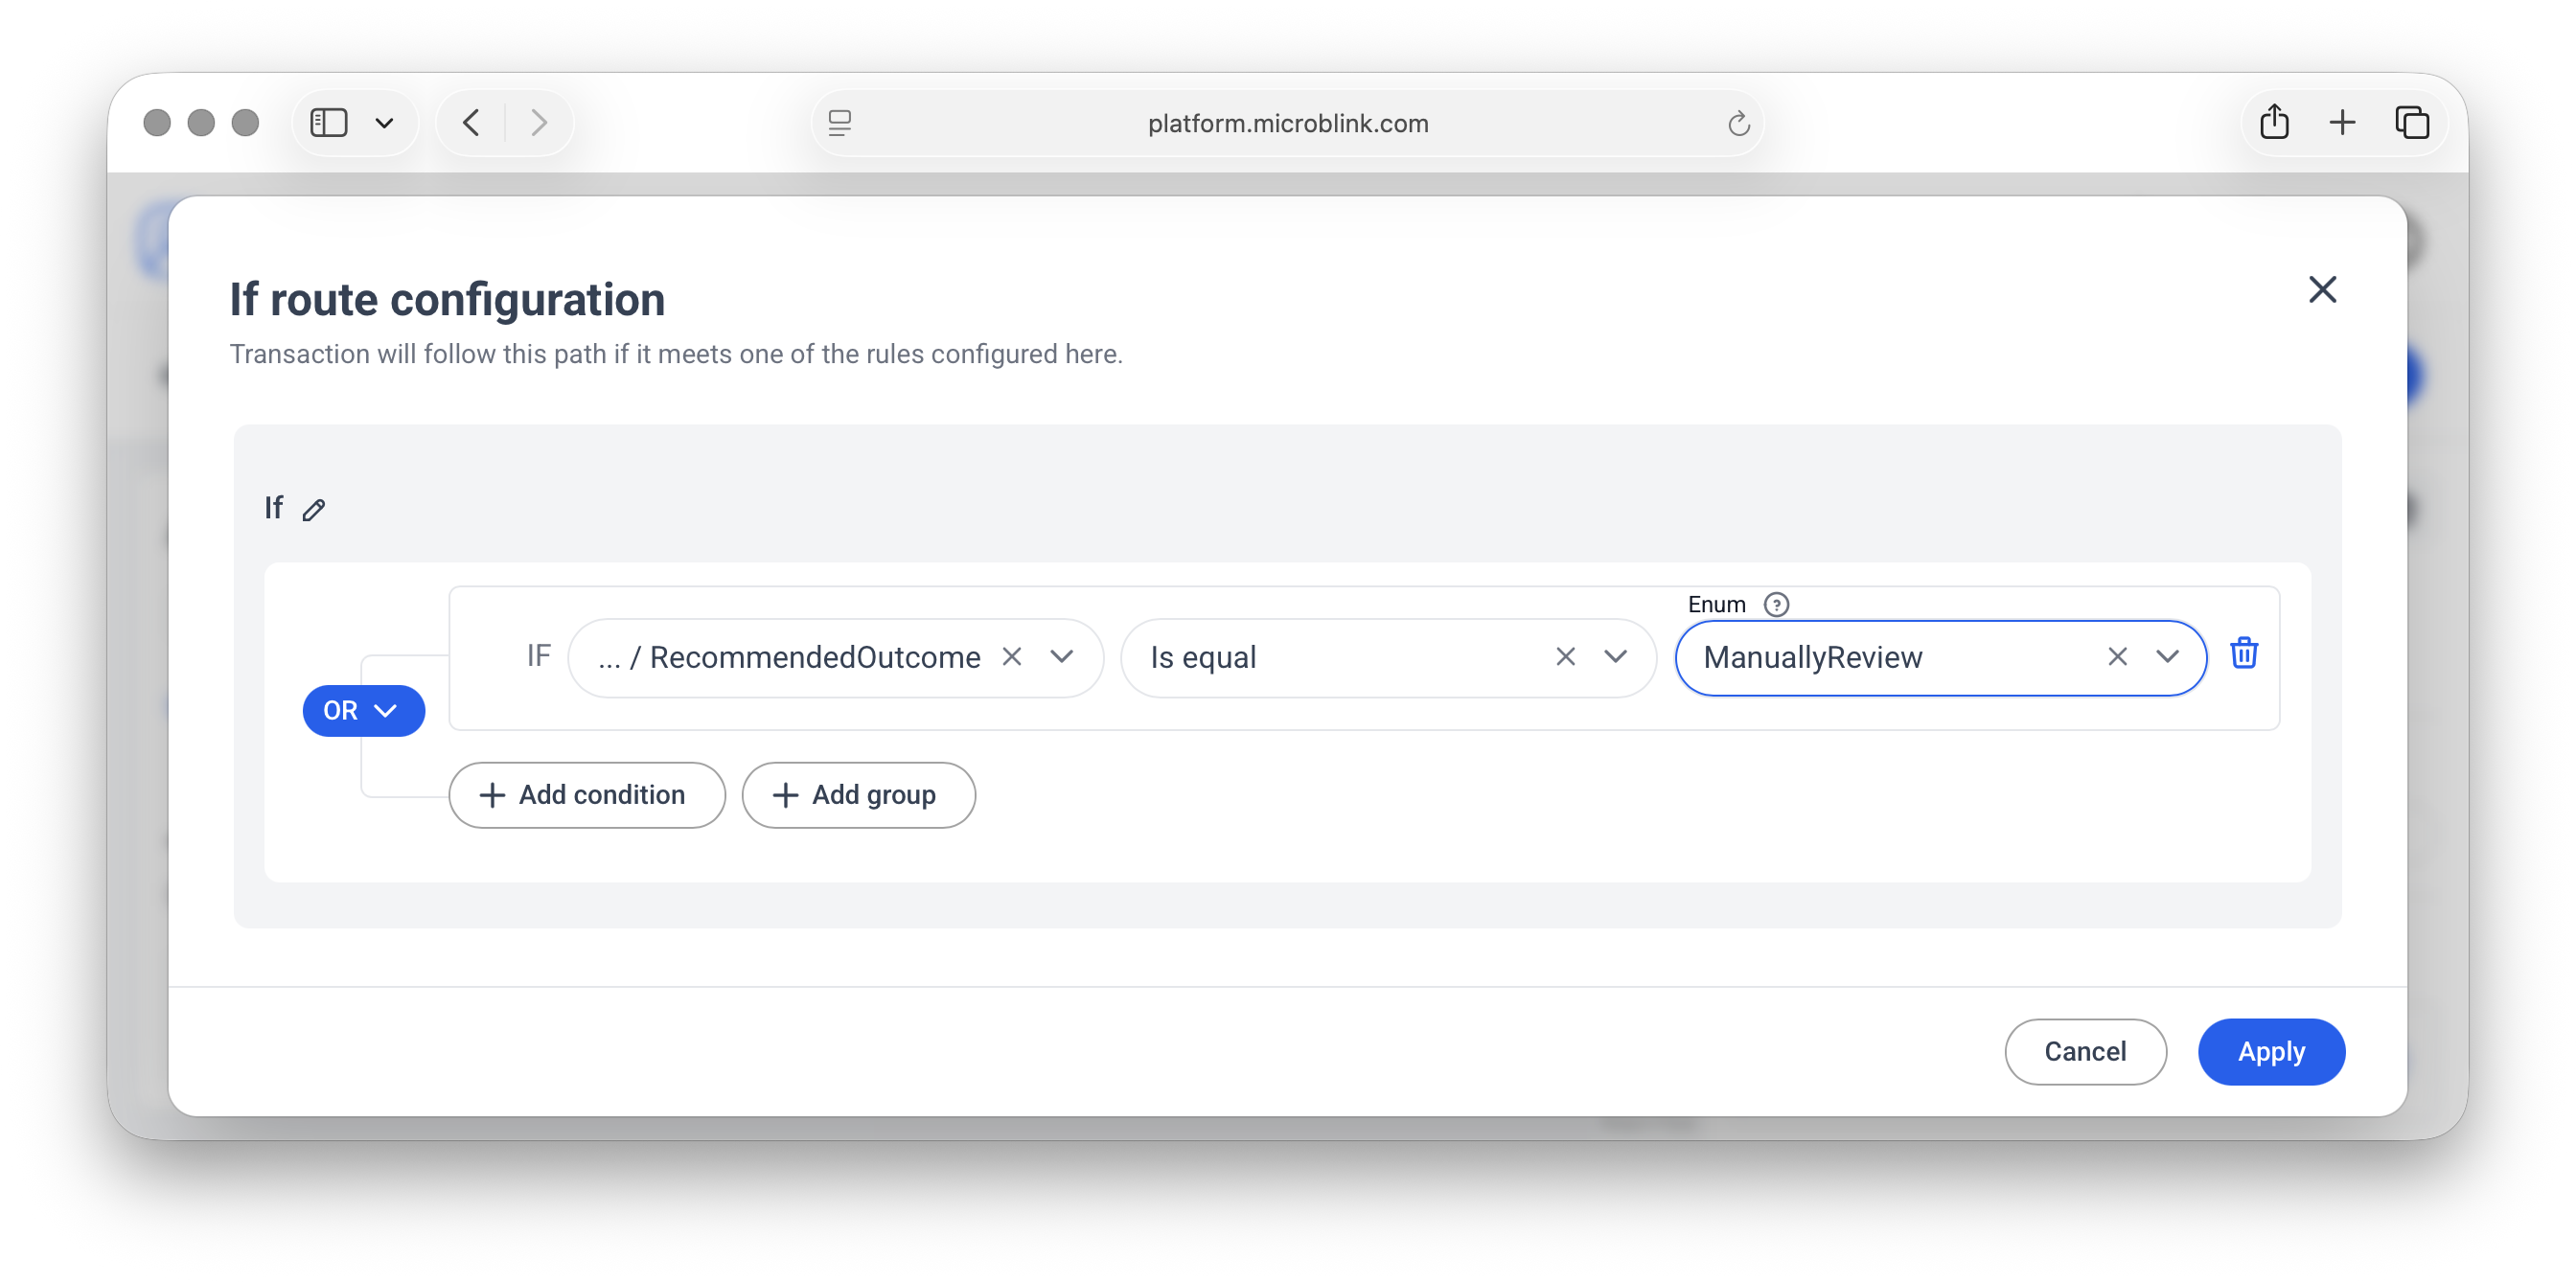Click the browser share icon
Viewport: 2576px width, 1282px height.
(2273, 122)
